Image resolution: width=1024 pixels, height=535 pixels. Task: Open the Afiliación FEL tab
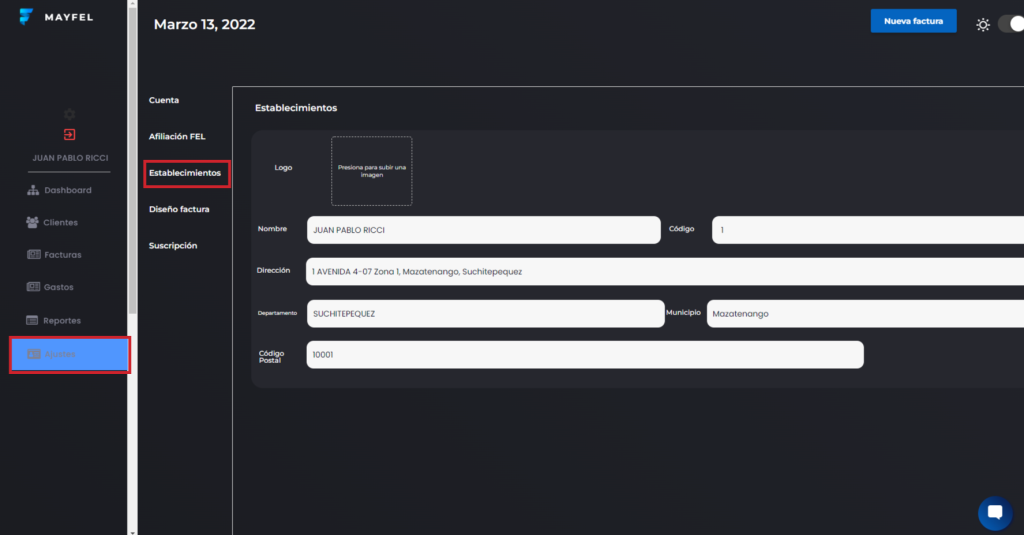click(x=177, y=136)
